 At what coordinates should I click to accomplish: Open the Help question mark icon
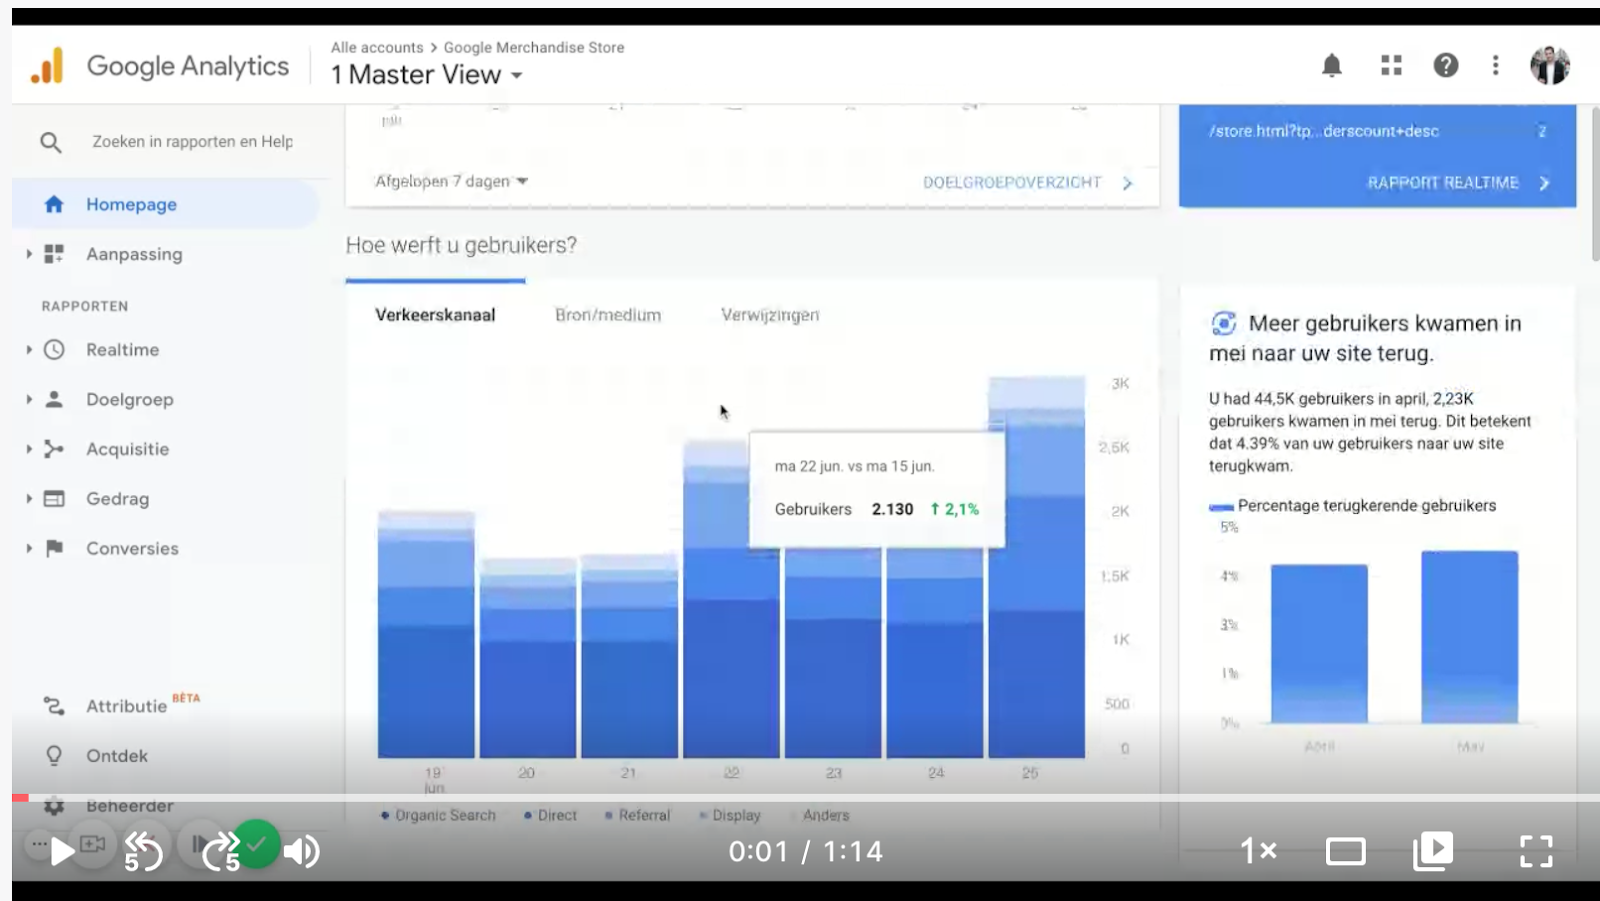click(1445, 66)
